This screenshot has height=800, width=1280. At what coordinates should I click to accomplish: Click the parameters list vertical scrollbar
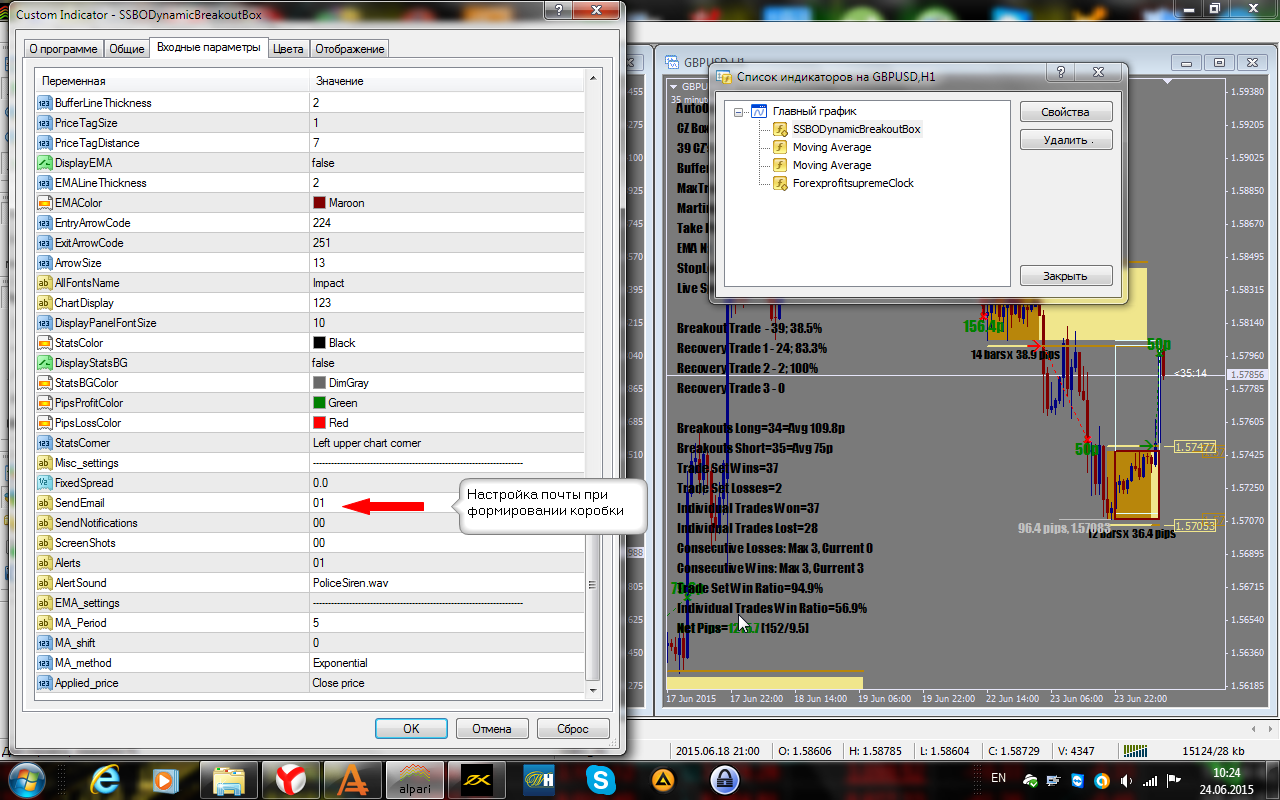click(593, 384)
